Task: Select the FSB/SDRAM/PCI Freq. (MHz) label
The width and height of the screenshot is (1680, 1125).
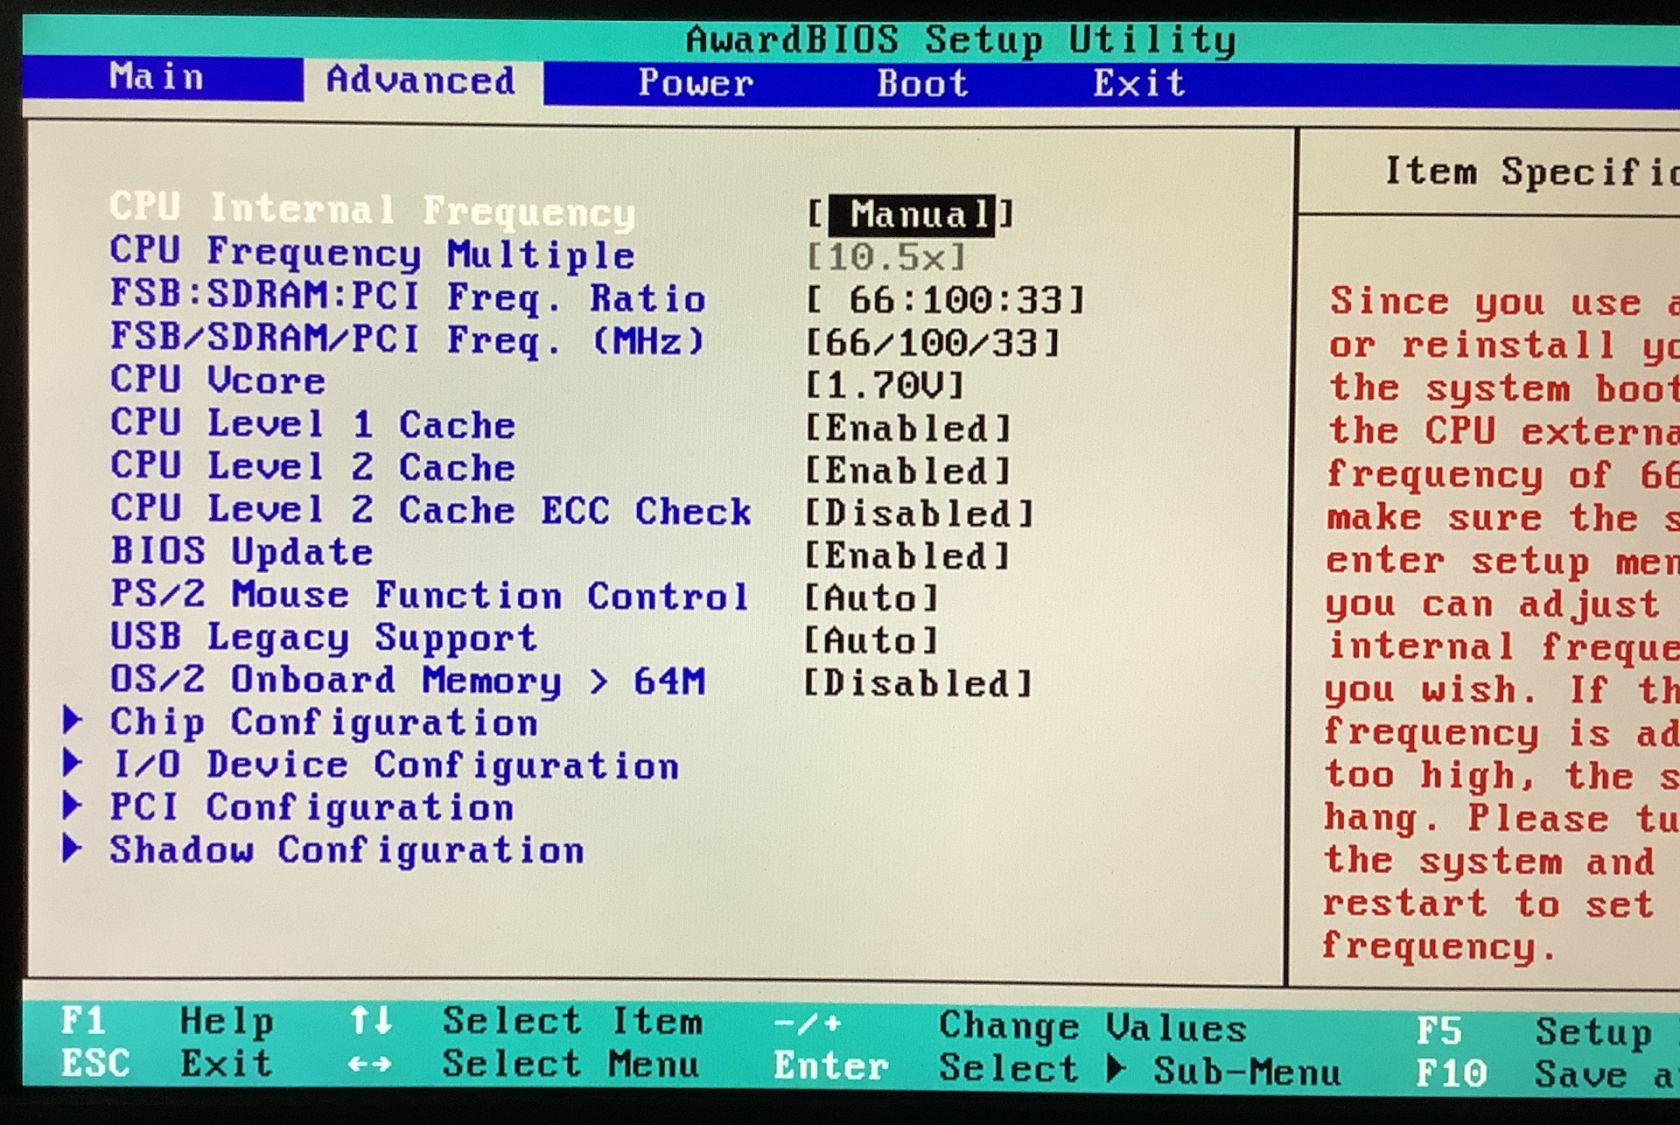Action: 408,339
